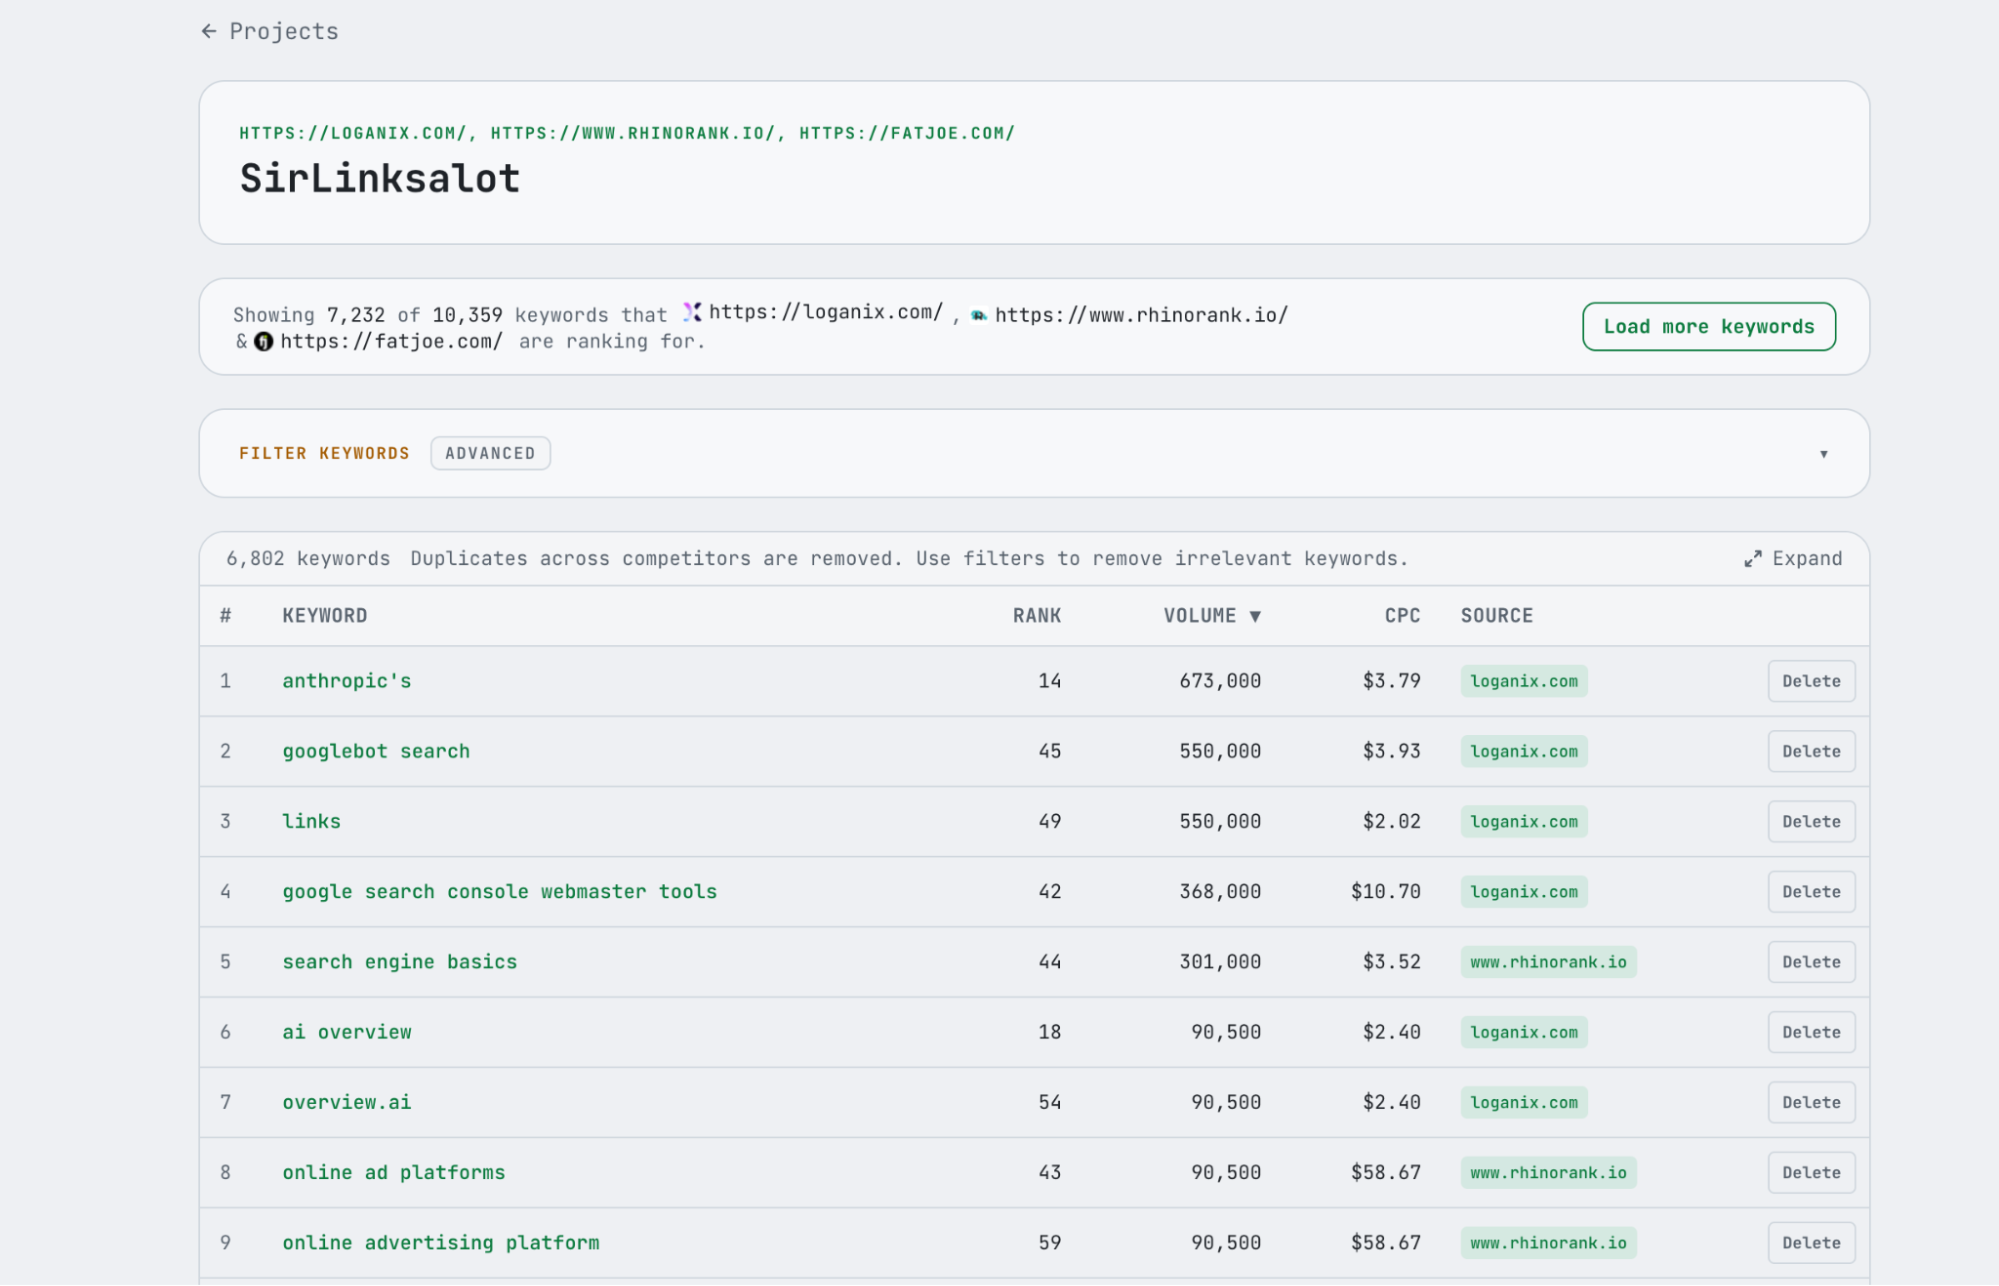
Task: Click loganix.com source tag for "ai overview"
Action: (1523, 1032)
